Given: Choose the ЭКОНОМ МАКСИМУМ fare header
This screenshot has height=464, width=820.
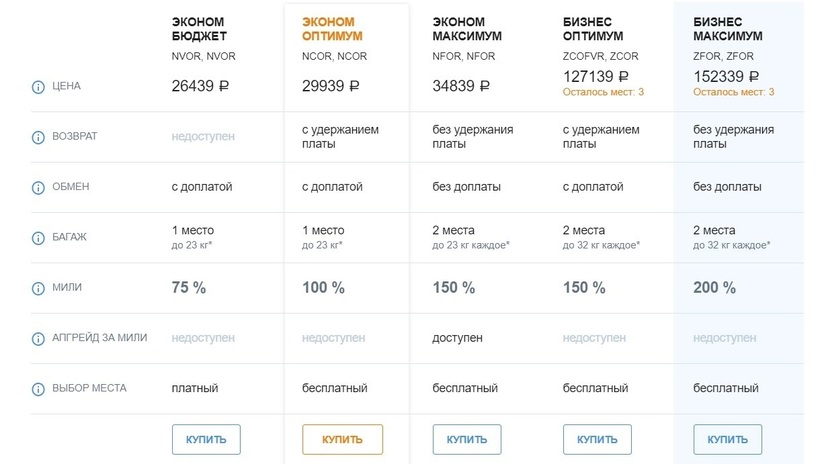Looking at the screenshot, I should click(467, 29).
